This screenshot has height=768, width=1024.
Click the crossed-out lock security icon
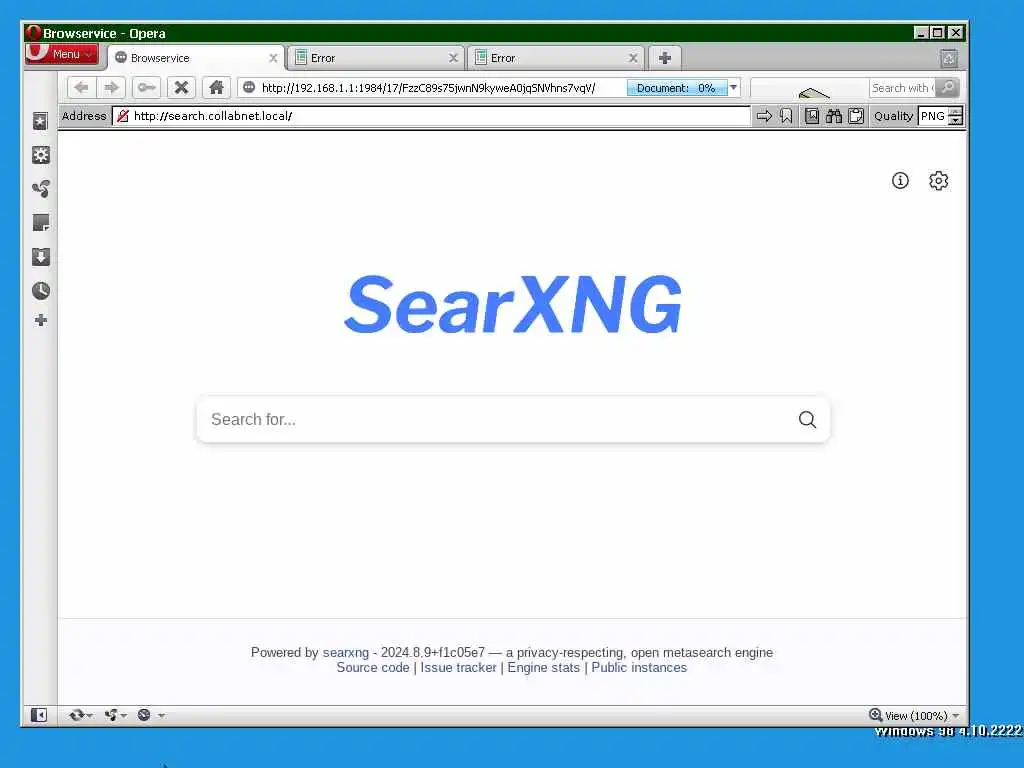tap(122, 116)
